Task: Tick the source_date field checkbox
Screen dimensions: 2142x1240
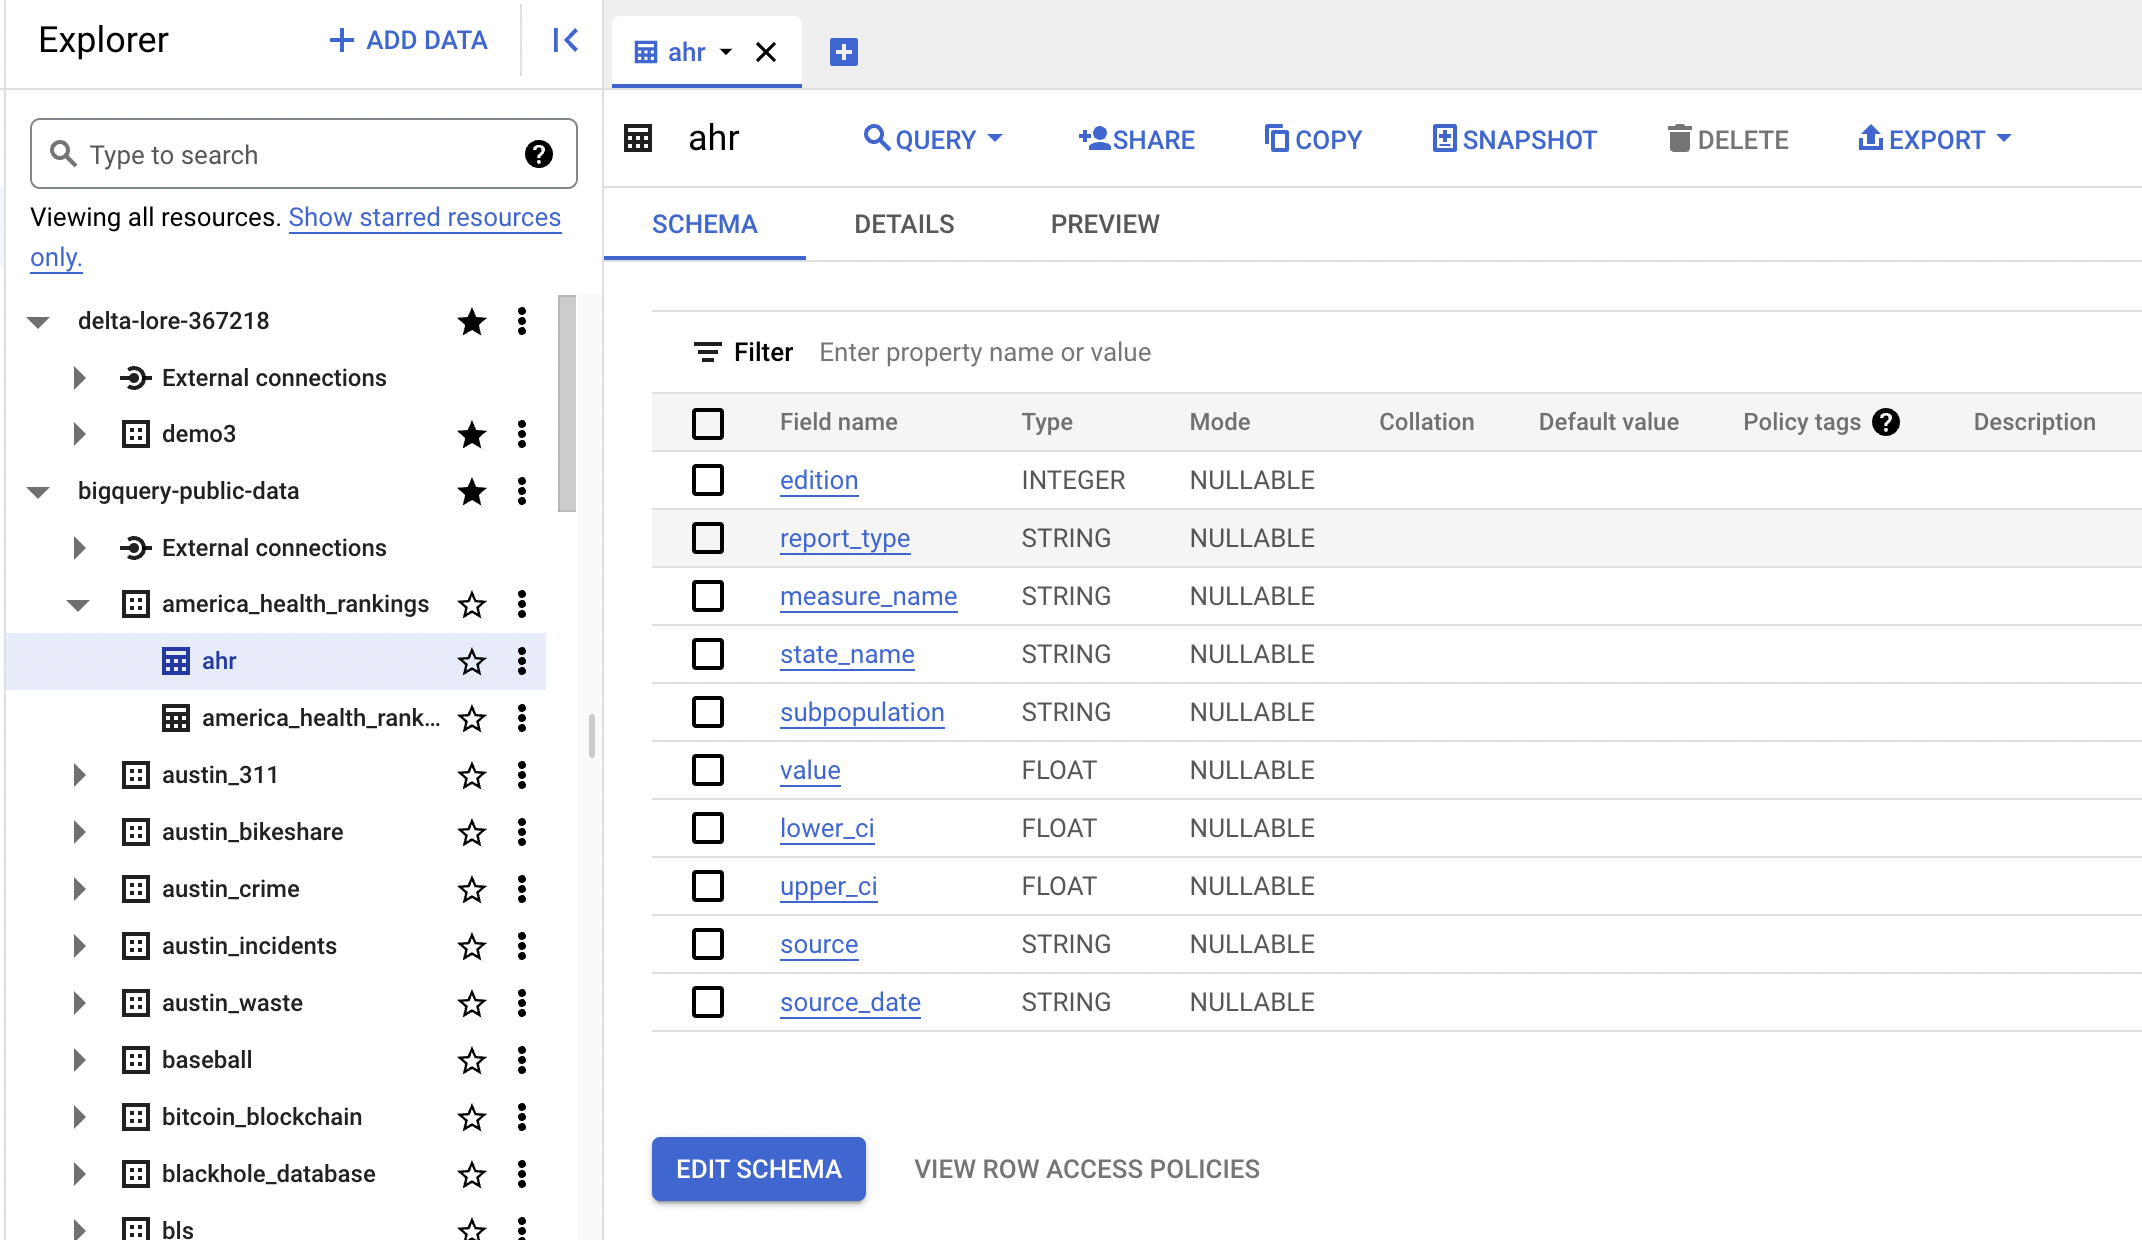Action: pyautogui.click(x=708, y=1002)
